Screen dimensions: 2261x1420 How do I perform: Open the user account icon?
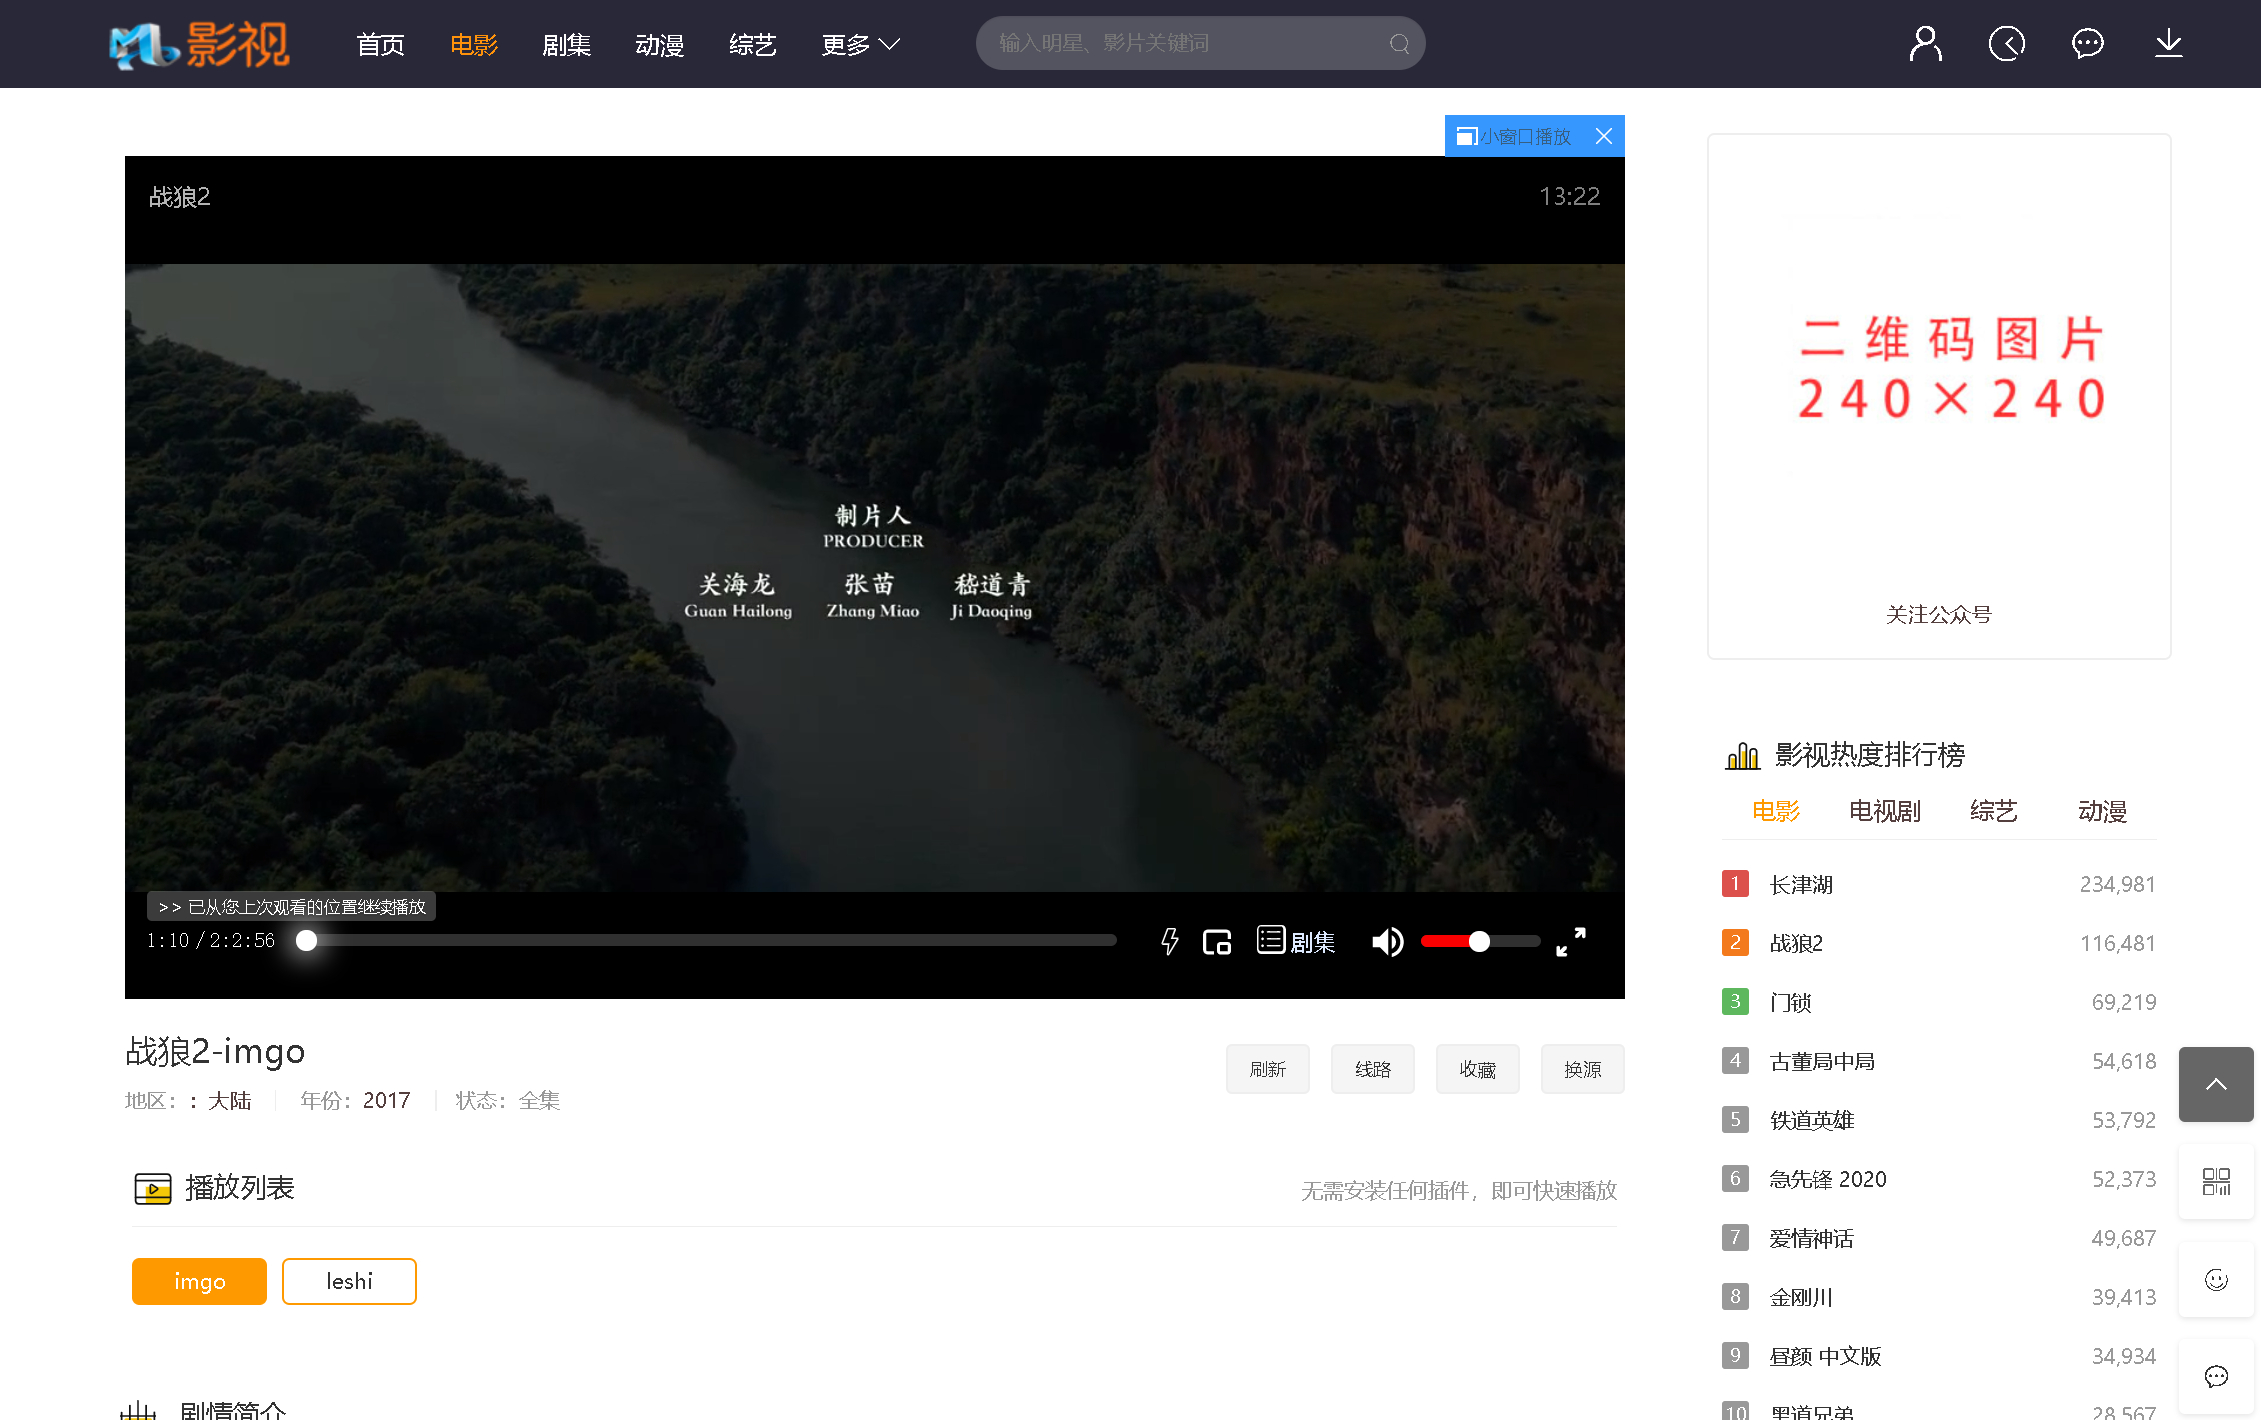[1925, 44]
